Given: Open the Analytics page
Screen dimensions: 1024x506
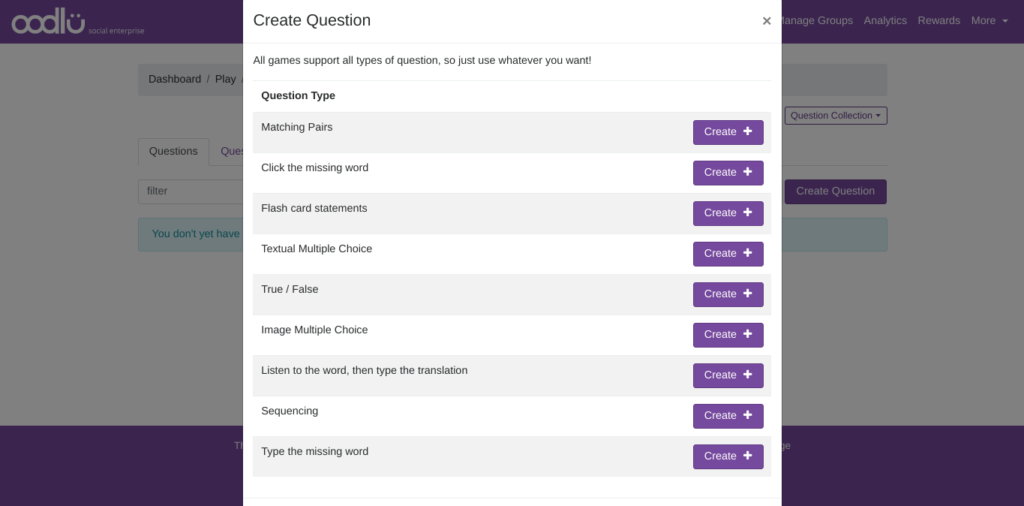Looking at the screenshot, I should 884,21.
